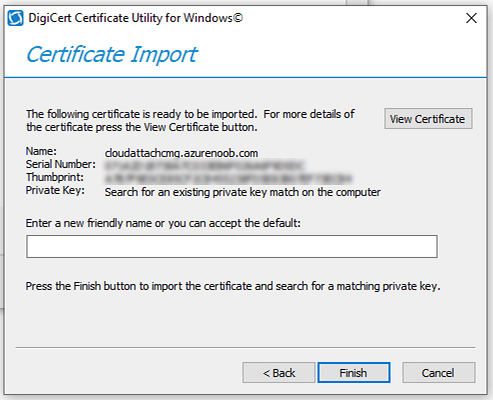Click the Certificate Import heading
This screenshot has width=493, height=400.
tap(112, 54)
